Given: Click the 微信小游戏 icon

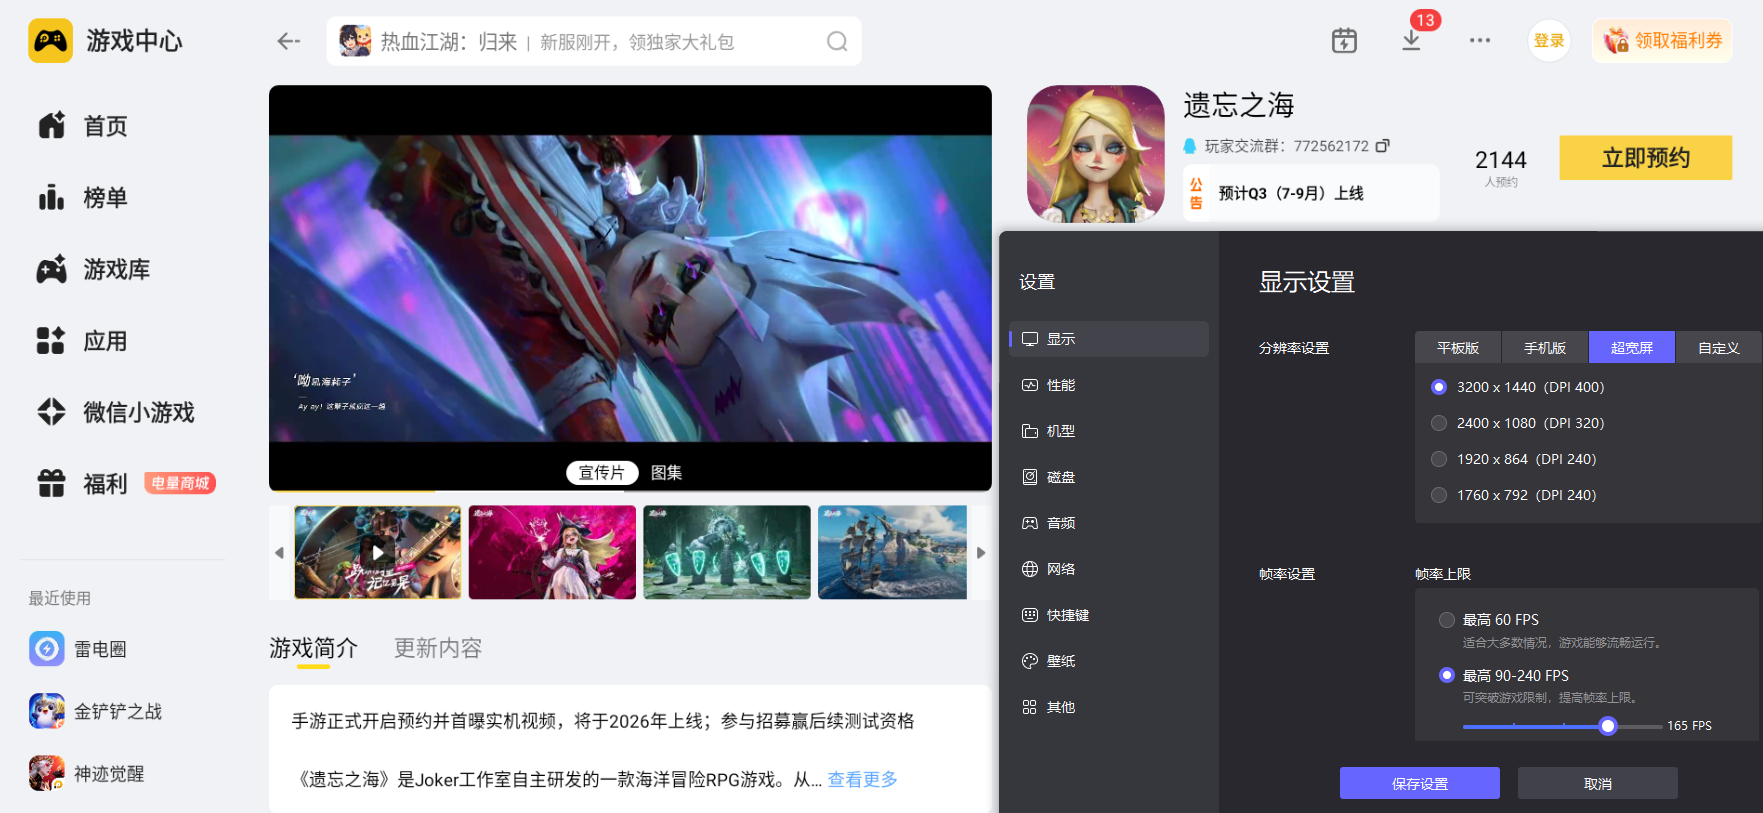Looking at the screenshot, I should [51, 412].
